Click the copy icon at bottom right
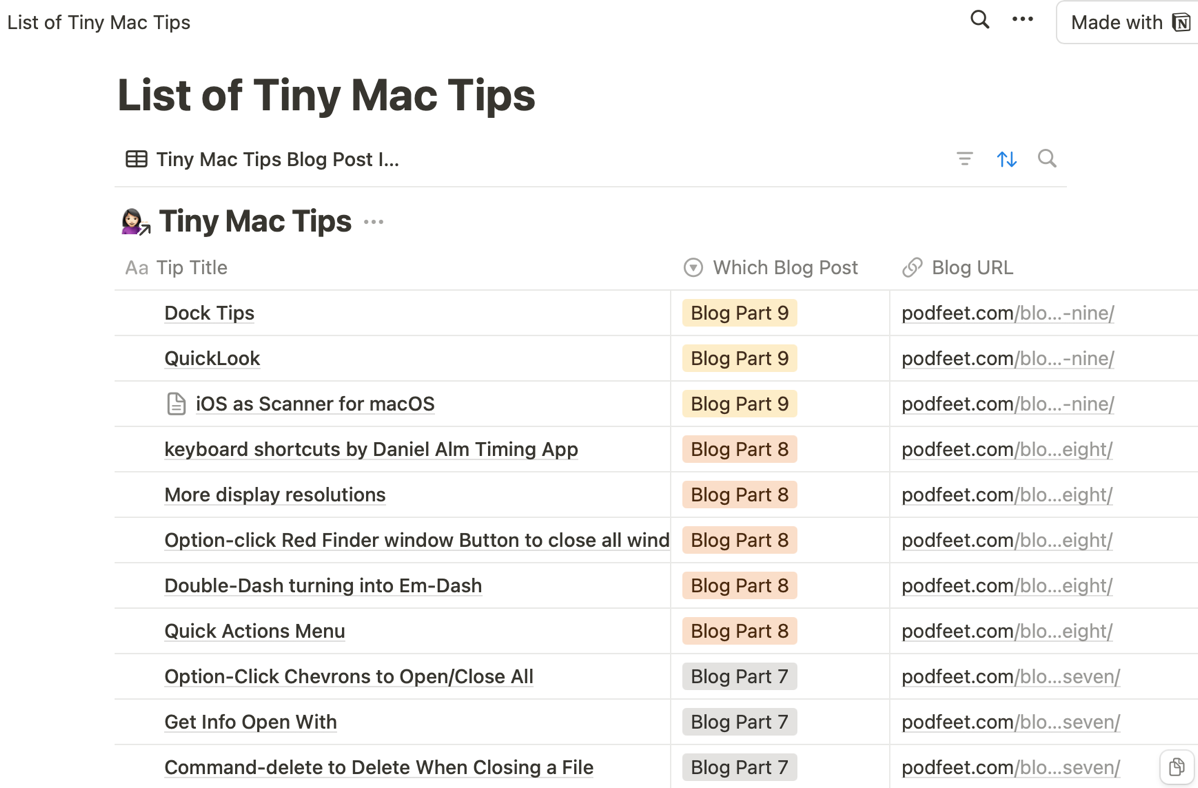 click(x=1176, y=767)
